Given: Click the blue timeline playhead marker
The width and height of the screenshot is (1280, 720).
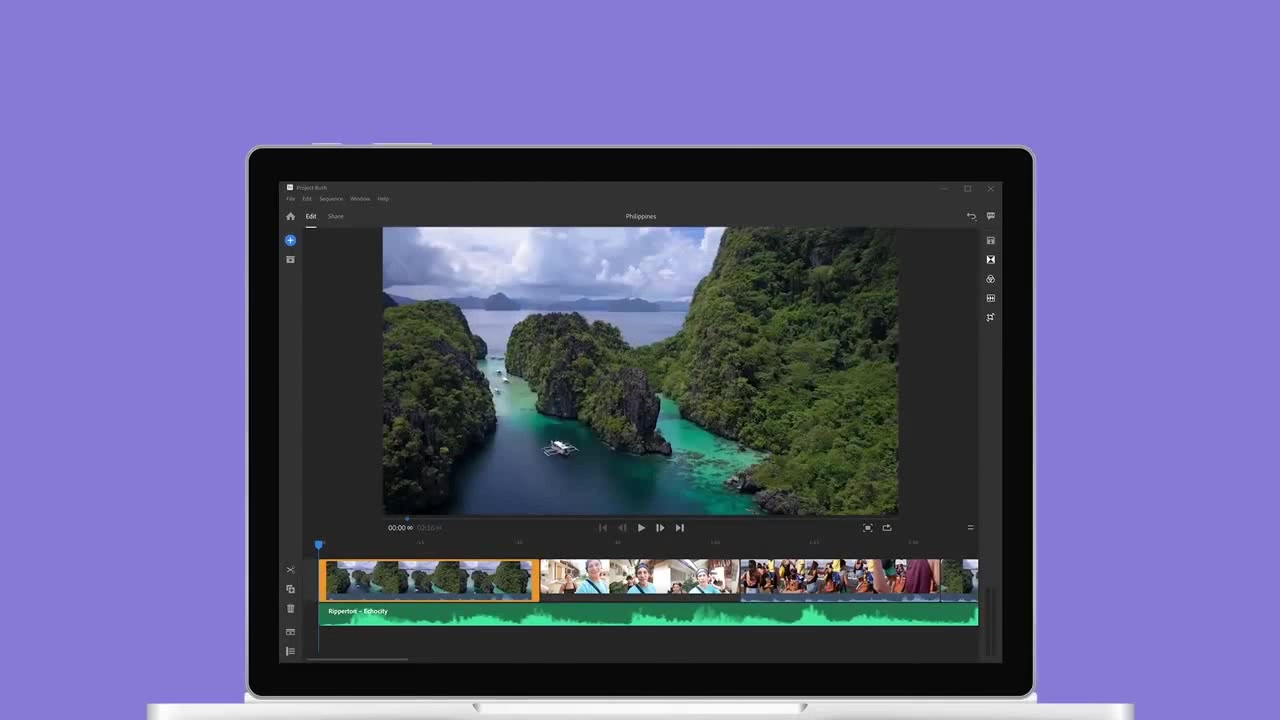Looking at the screenshot, I should click(319, 545).
